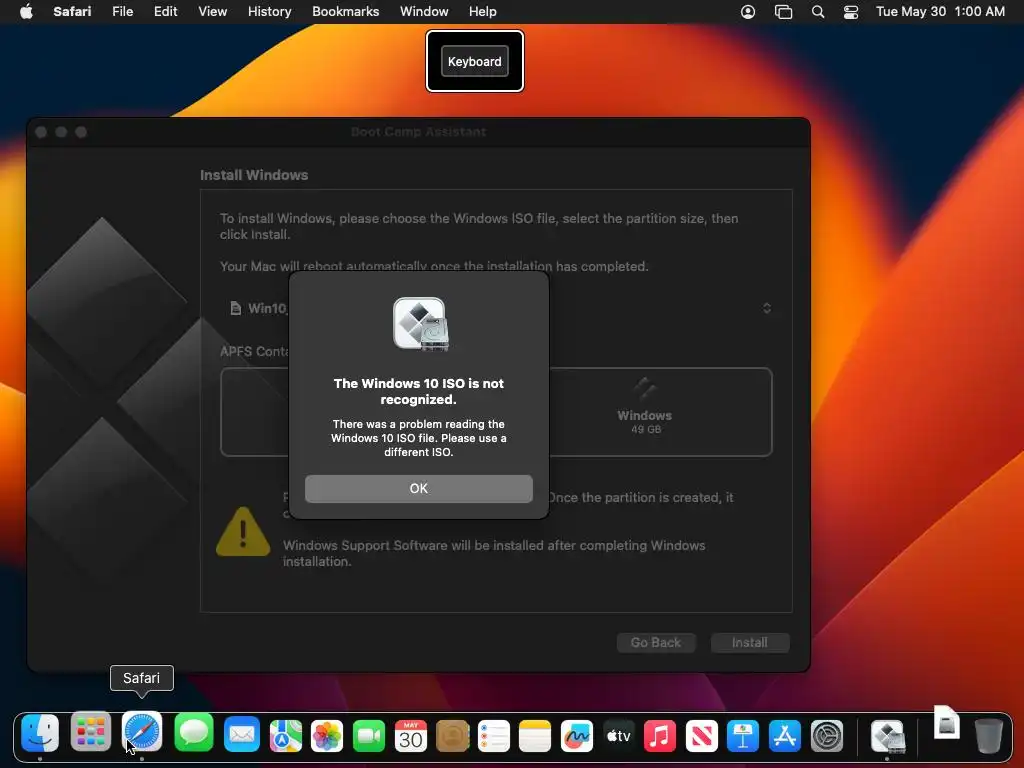Open Calendar from the Dock

[x=411, y=736]
